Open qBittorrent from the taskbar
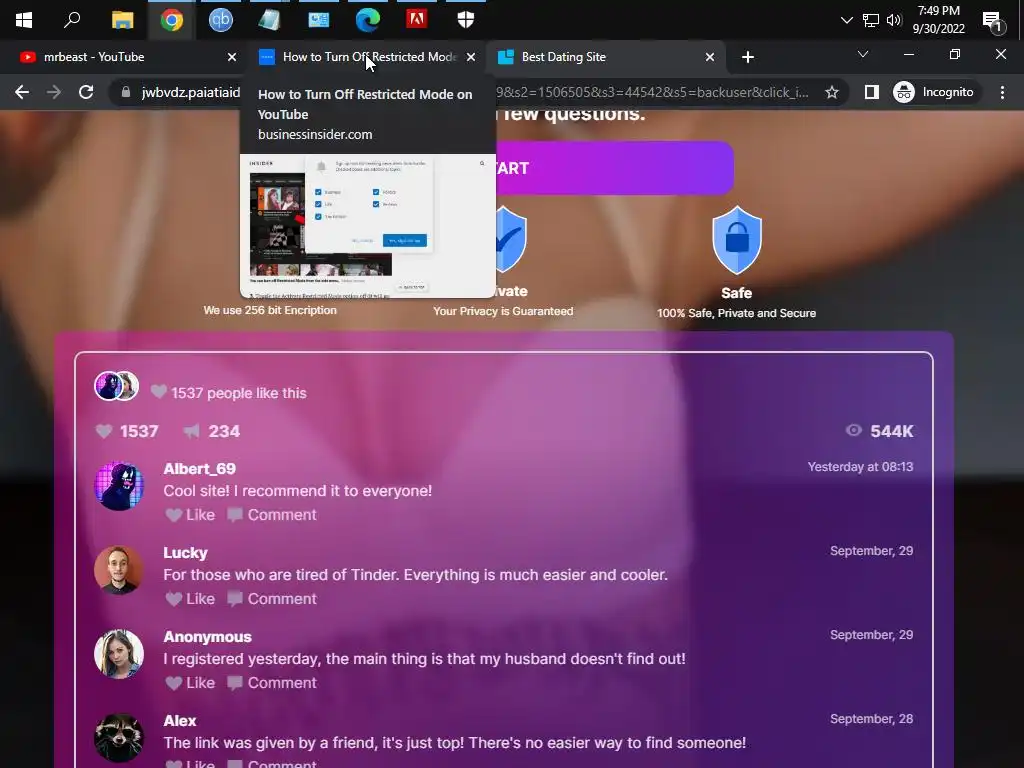Image resolution: width=1024 pixels, height=768 pixels. click(221, 20)
